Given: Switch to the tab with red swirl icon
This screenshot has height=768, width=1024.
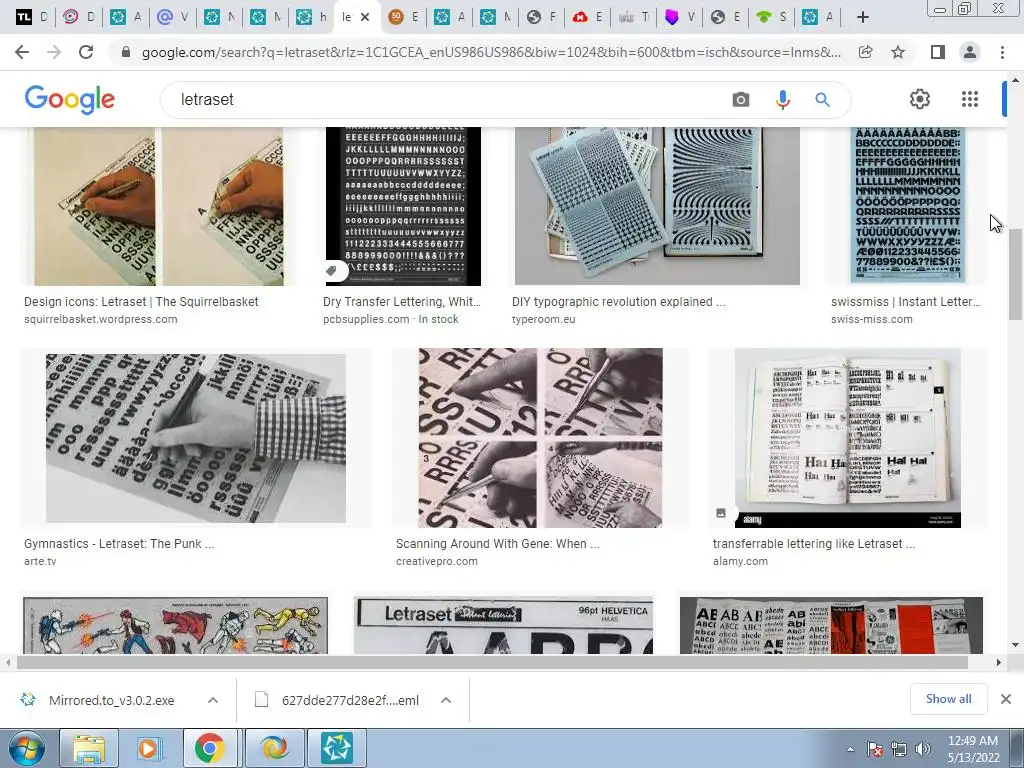Looking at the screenshot, I should point(78,18).
